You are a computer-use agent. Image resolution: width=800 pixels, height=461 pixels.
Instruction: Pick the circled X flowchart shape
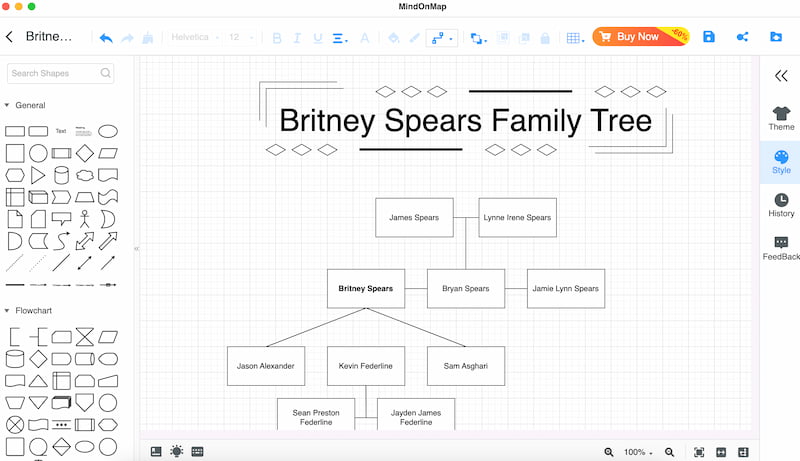[x=15, y=424]
